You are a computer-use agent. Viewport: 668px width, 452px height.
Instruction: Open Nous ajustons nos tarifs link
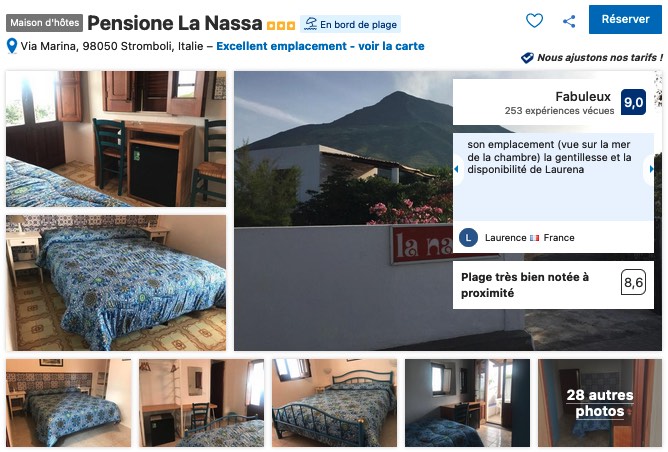tap(599, 58)
